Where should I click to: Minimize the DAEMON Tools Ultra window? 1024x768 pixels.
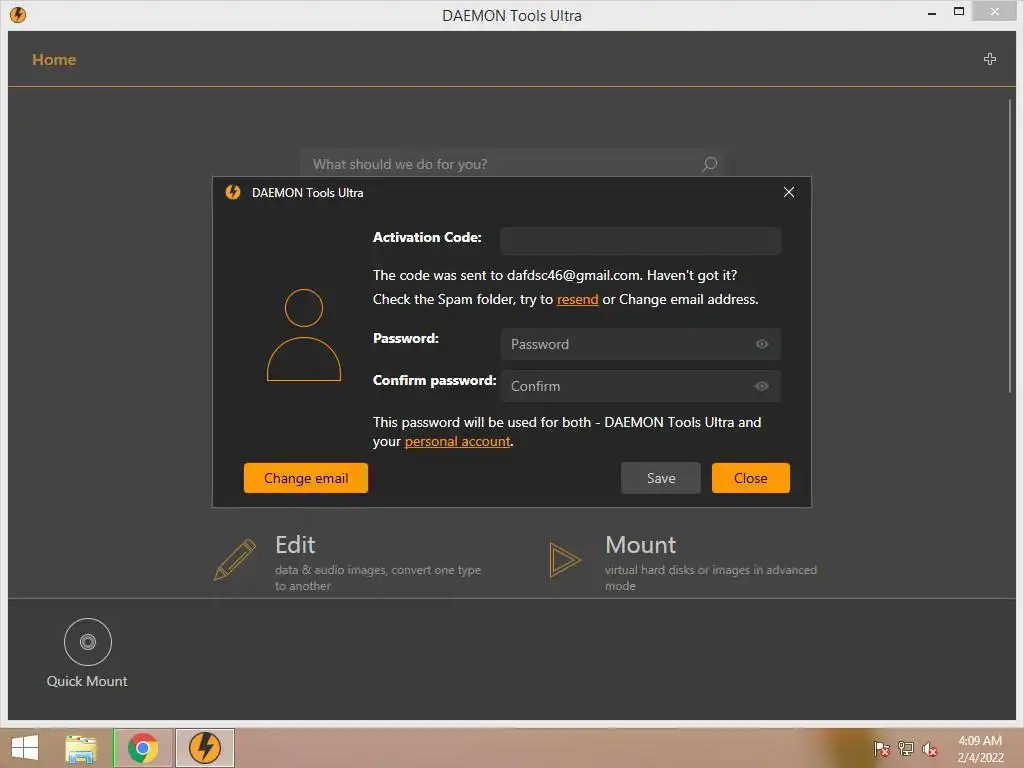click(932, 13)
